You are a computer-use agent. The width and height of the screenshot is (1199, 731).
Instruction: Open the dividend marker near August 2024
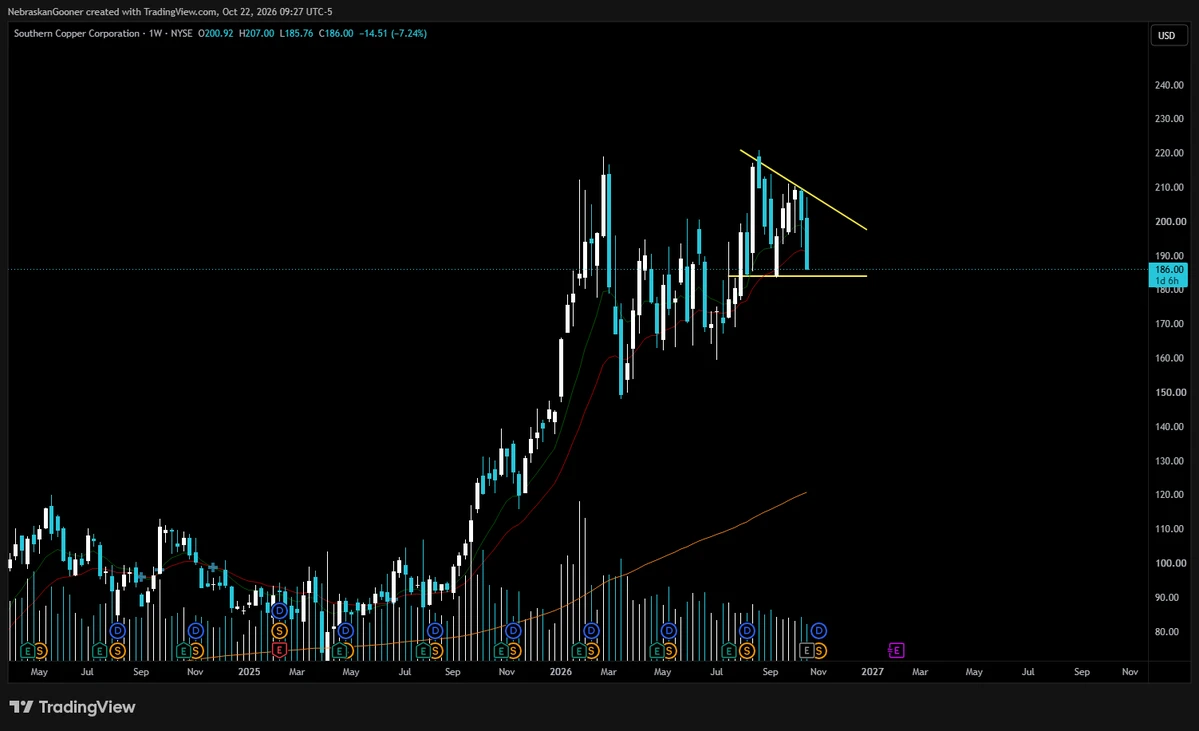coord(117,631)
